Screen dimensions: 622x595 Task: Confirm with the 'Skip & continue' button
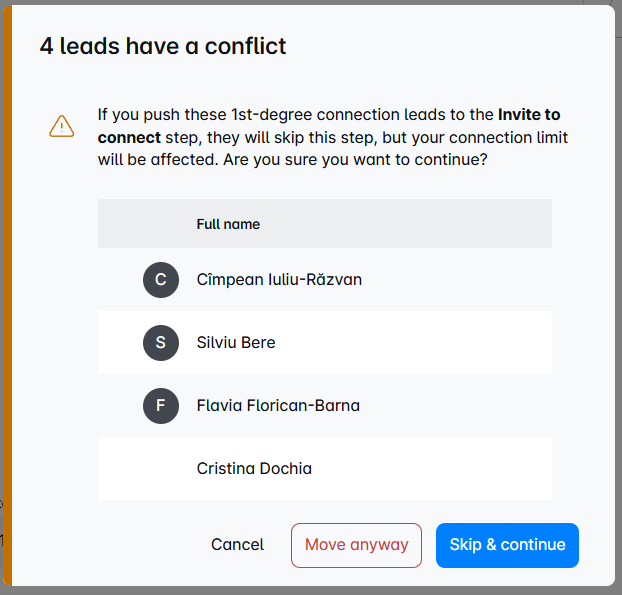pos(507,545)
